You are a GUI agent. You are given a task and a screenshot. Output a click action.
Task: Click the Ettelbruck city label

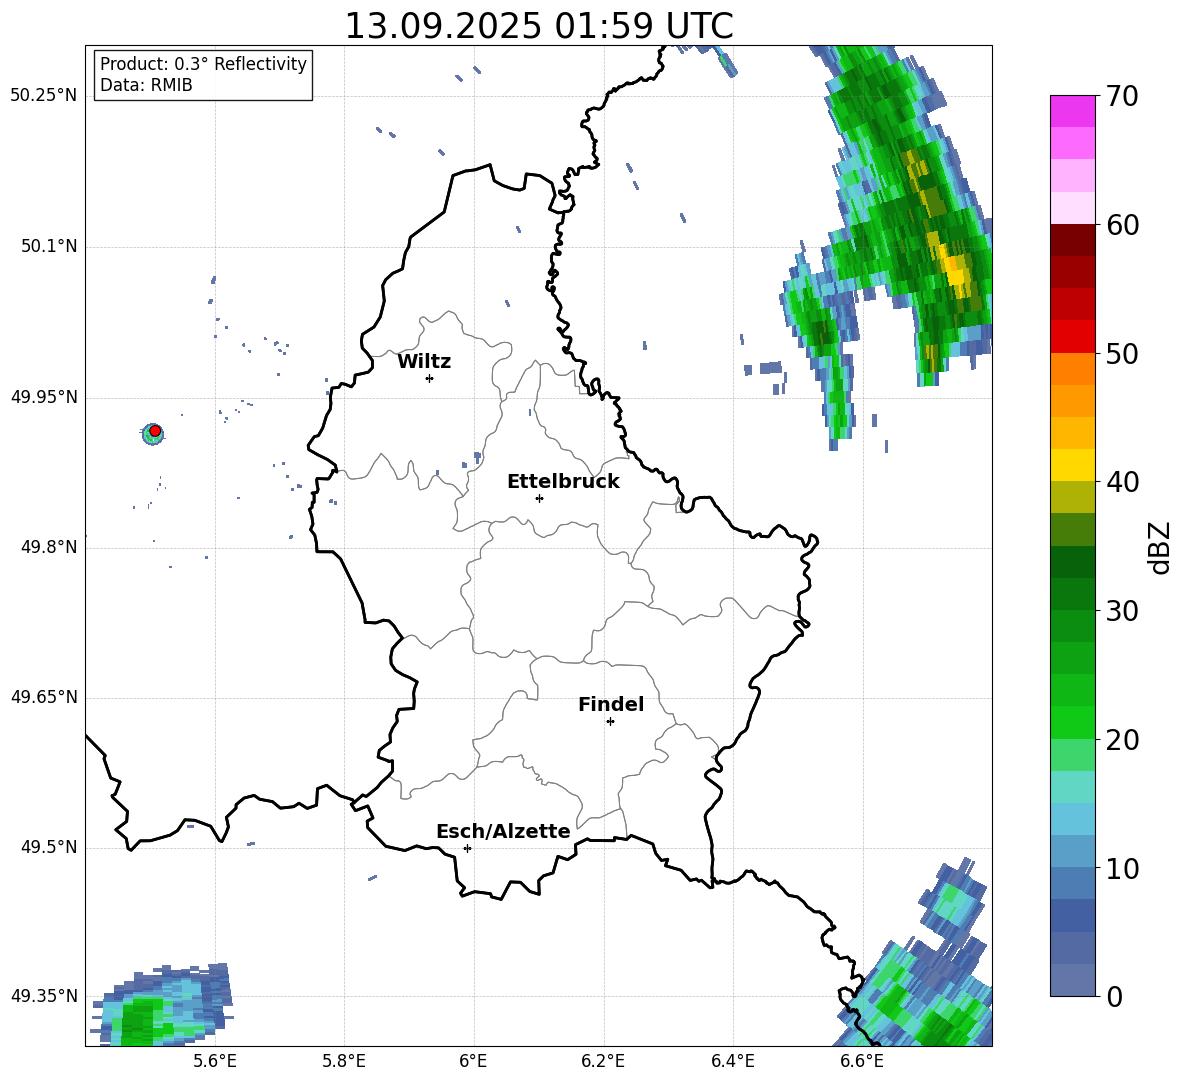coord(563,482)
